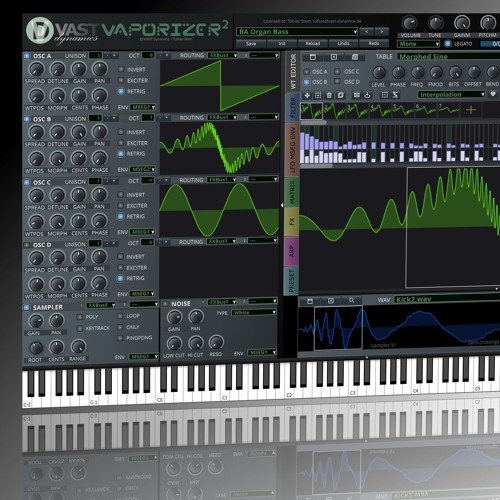Click the Save button
Screen dimensions: 500x500
click(x=251, y=44)
